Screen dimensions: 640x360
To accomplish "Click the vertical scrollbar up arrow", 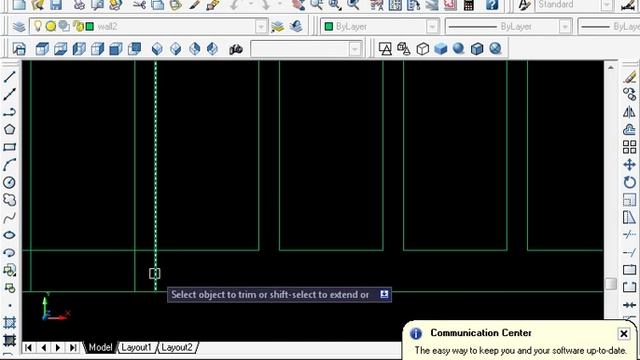I will point(611,67).
